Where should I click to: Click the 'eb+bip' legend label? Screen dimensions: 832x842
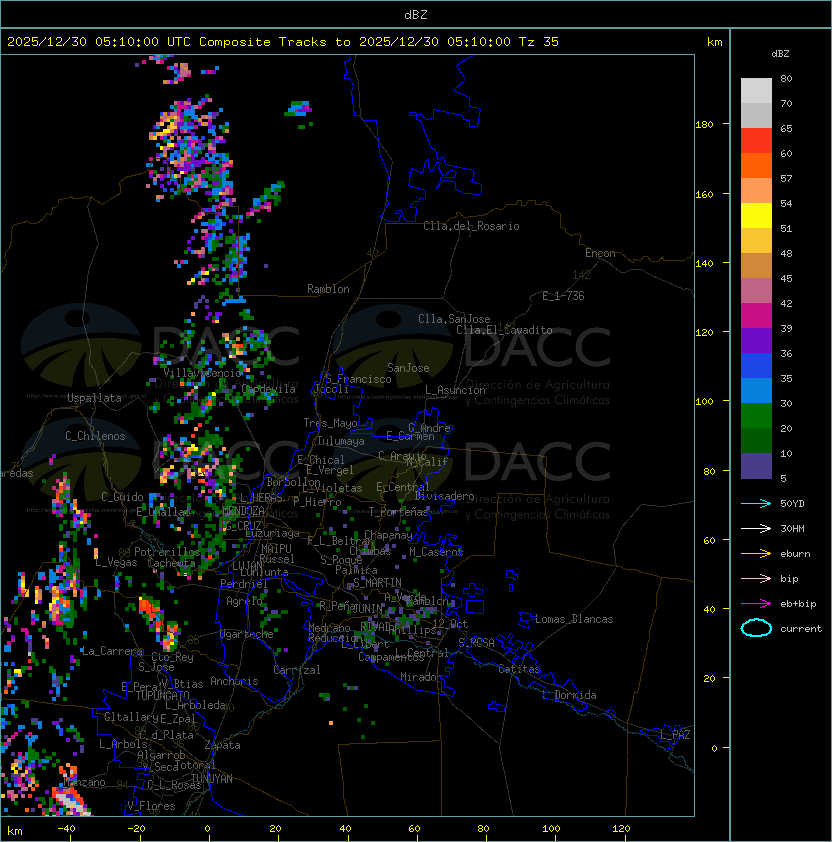(x=798, y=604)
